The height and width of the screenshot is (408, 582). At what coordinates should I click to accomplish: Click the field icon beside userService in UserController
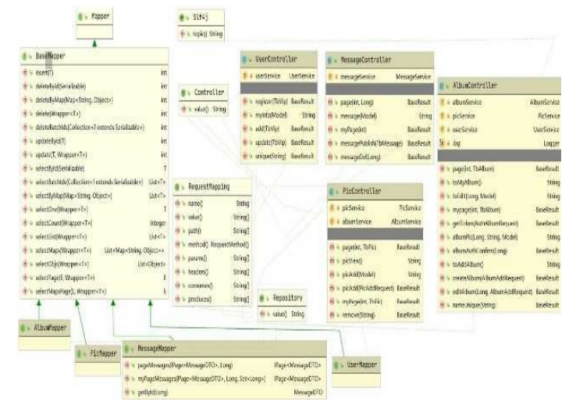click(245, 76)
